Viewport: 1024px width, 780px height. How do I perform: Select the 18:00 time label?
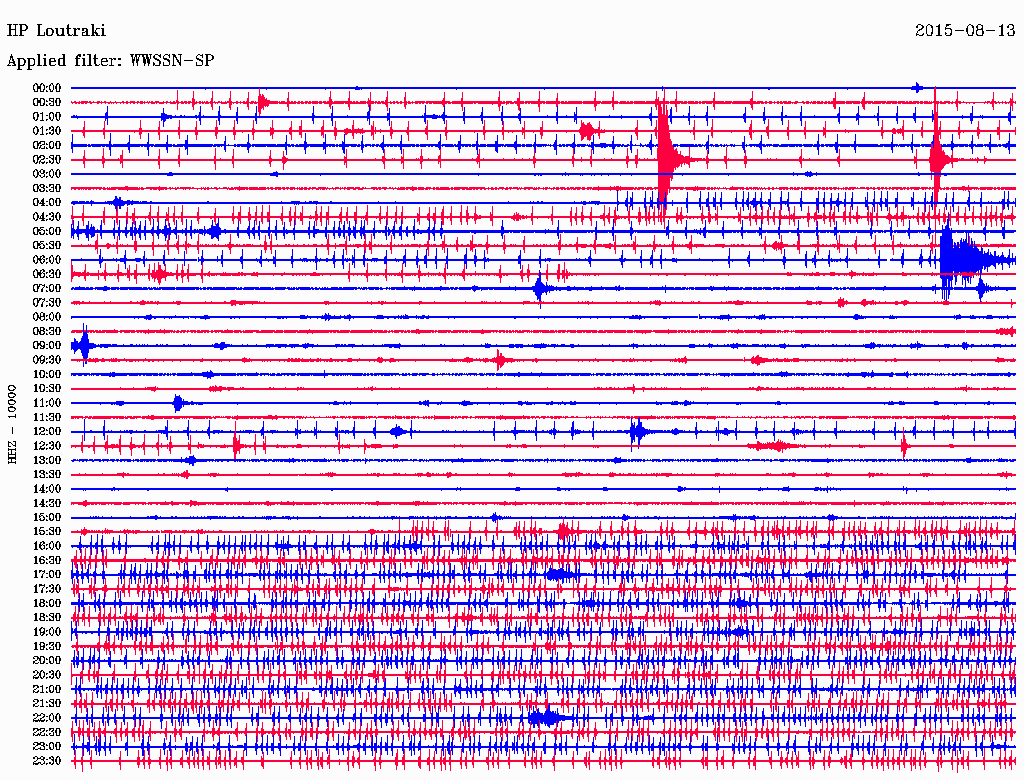47,604
